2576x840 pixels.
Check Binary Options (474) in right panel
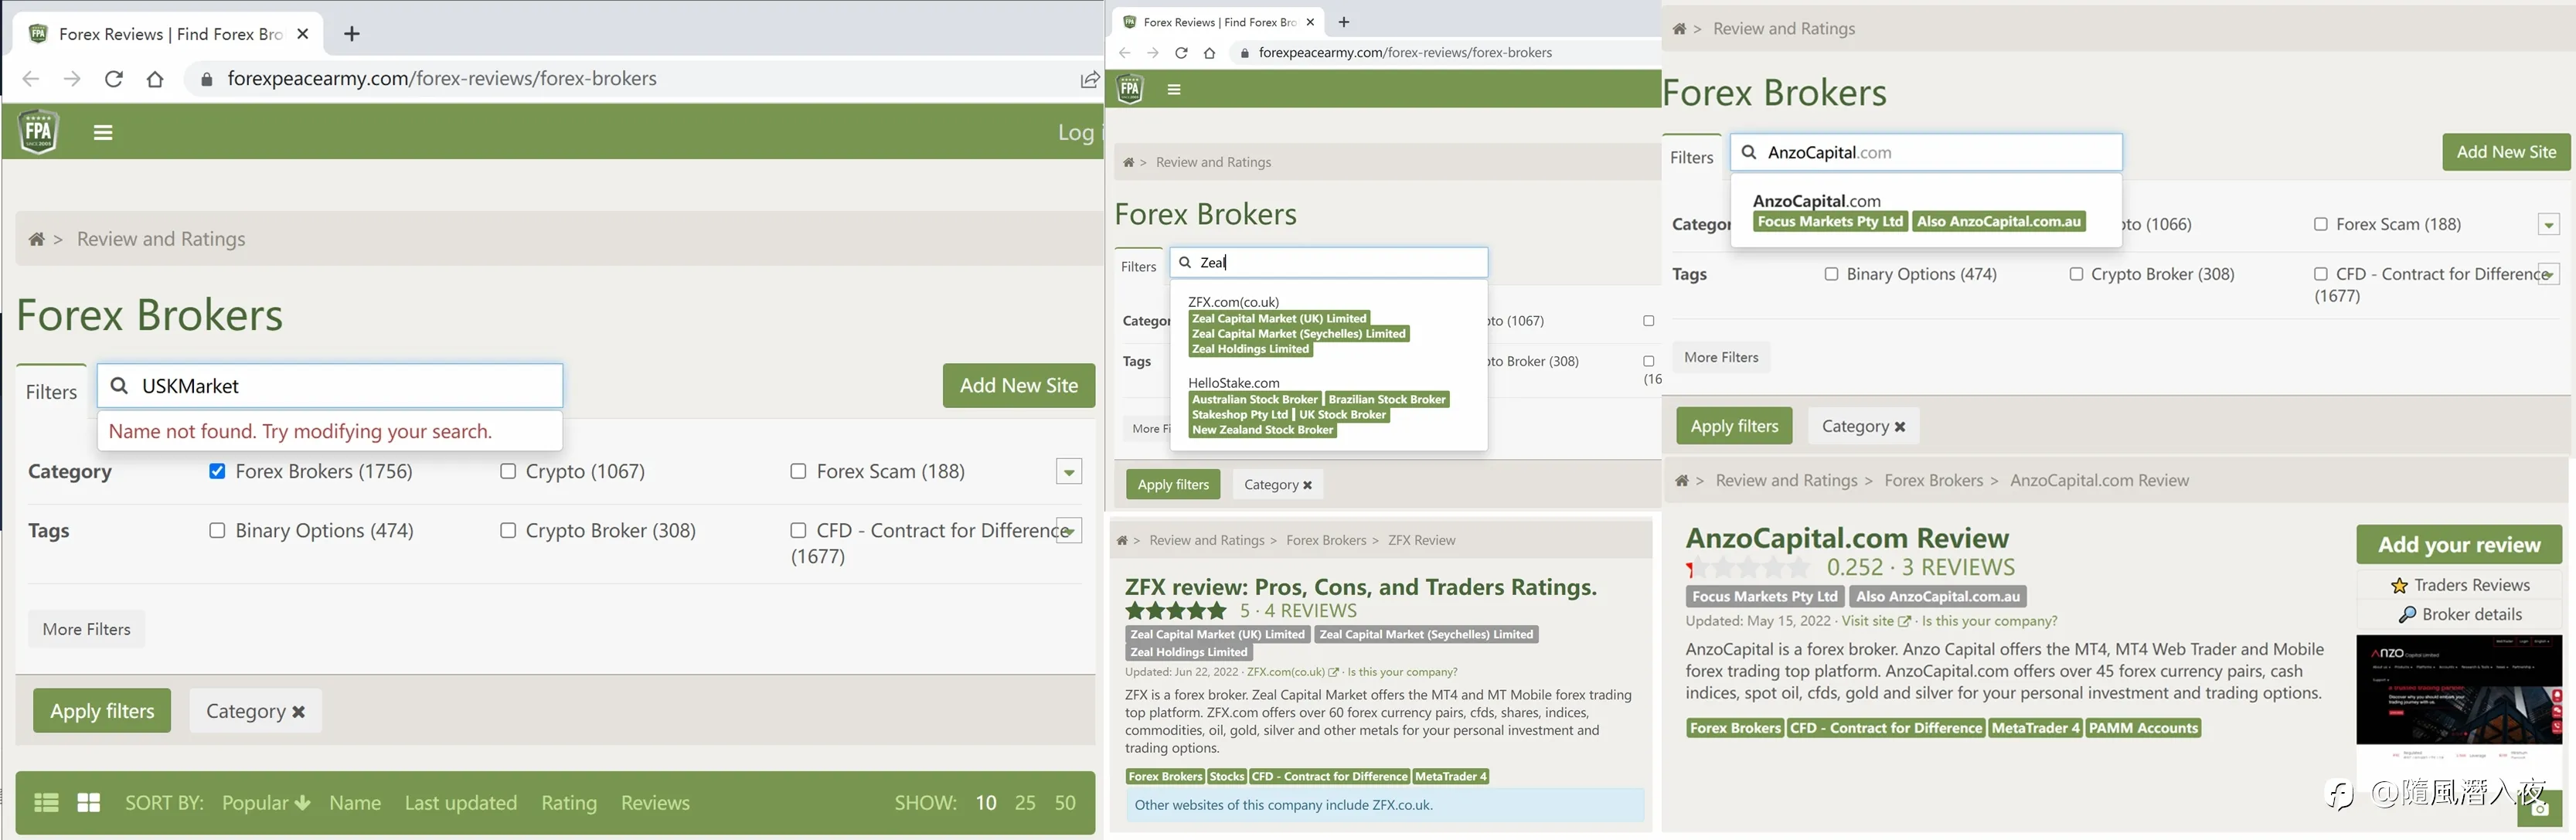coord(1831,274)
